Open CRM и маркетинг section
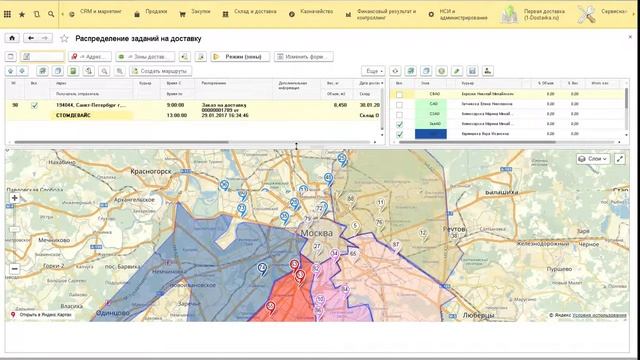The image size is (640, 360). click(95, 12)
